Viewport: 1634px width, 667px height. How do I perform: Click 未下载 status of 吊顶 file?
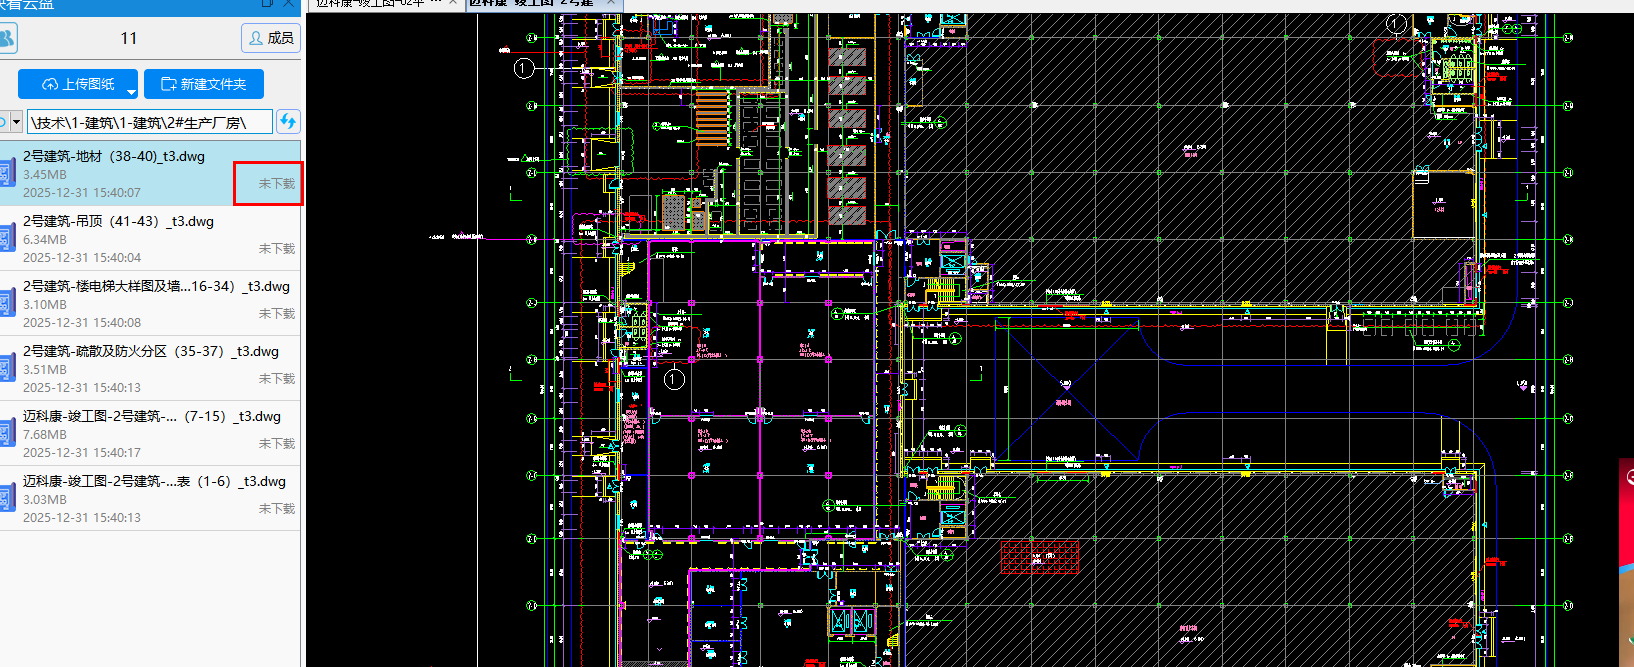tap(276, 249)
